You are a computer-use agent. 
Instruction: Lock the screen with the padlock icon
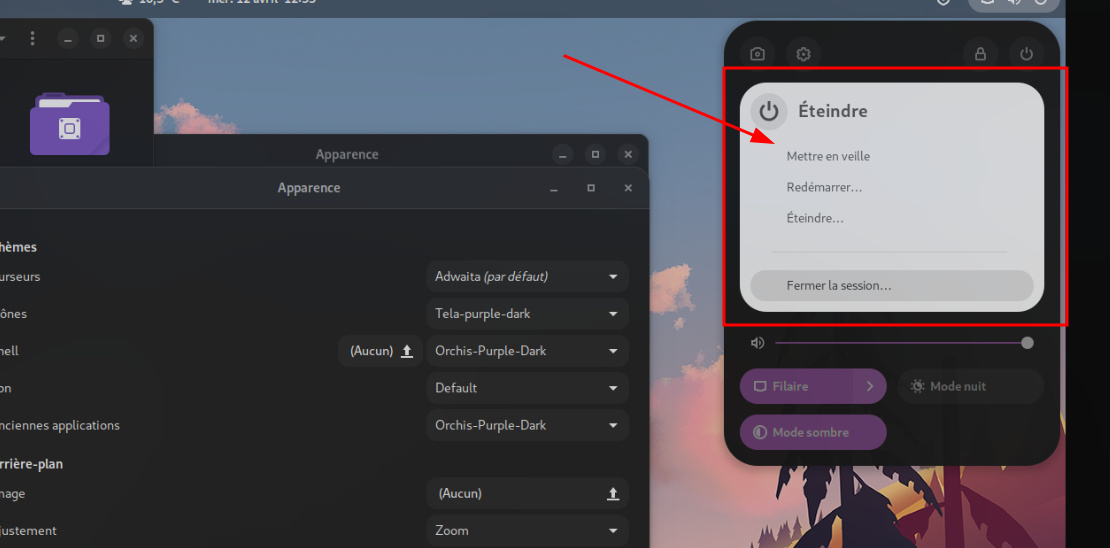pyautogui.click(x=980, y=54)
